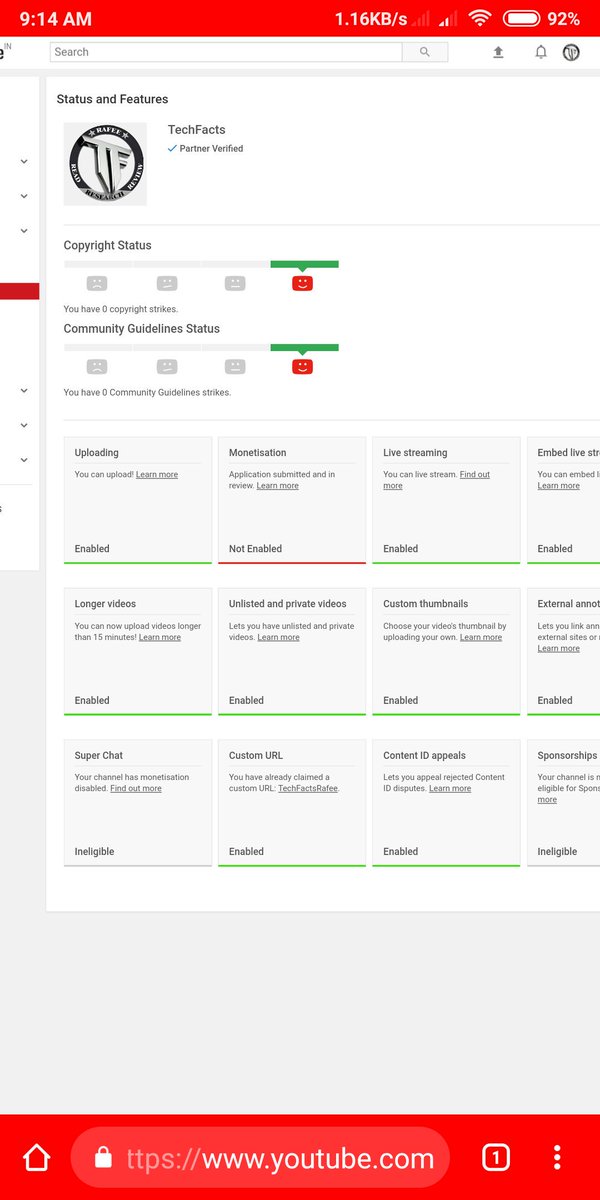Screen dimensions: 600x1200
Task: Open Learn more in Unlisted and private videos
Action: click(x=278, y=637)
